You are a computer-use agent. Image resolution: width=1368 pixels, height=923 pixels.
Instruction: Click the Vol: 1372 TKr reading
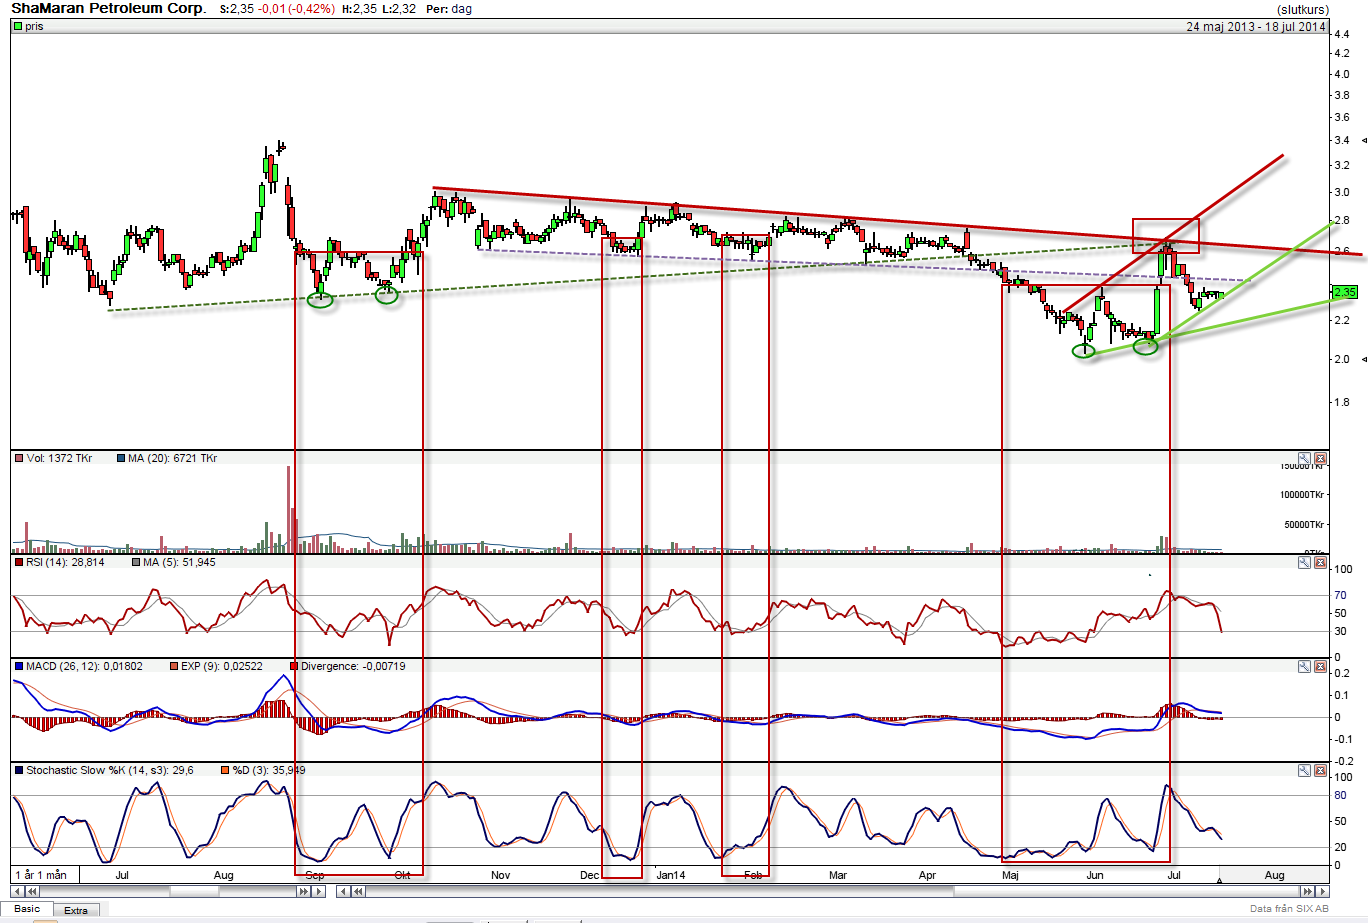(x=60, y=459)
